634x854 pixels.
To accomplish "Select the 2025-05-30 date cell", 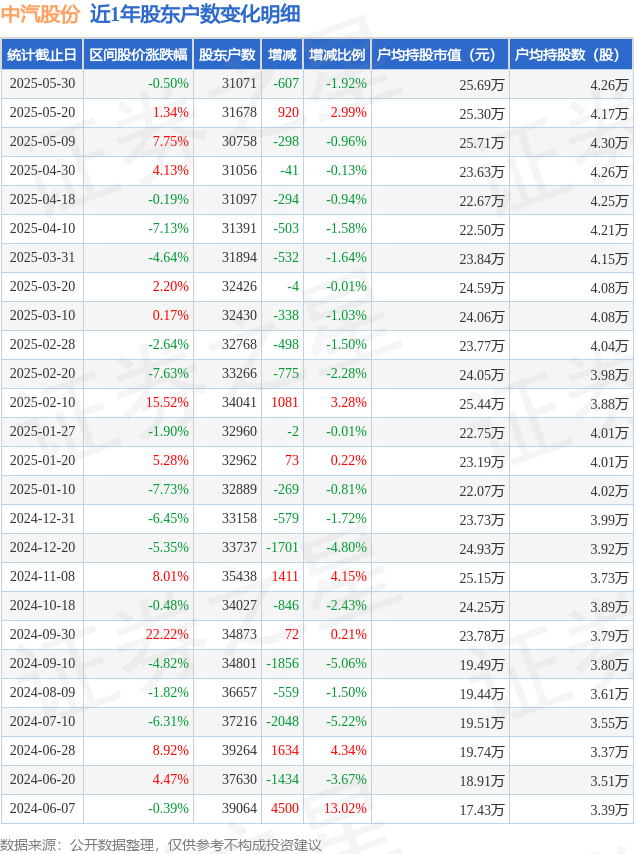I will [x=42, y=83].
